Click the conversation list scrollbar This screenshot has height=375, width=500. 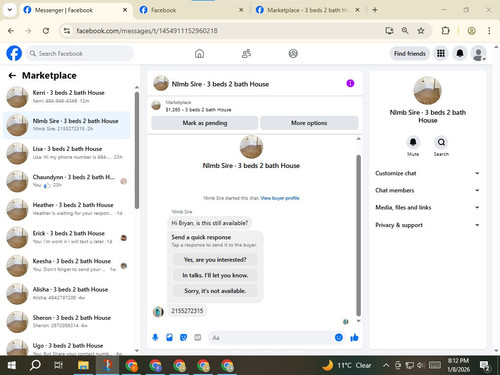[137, 150]
